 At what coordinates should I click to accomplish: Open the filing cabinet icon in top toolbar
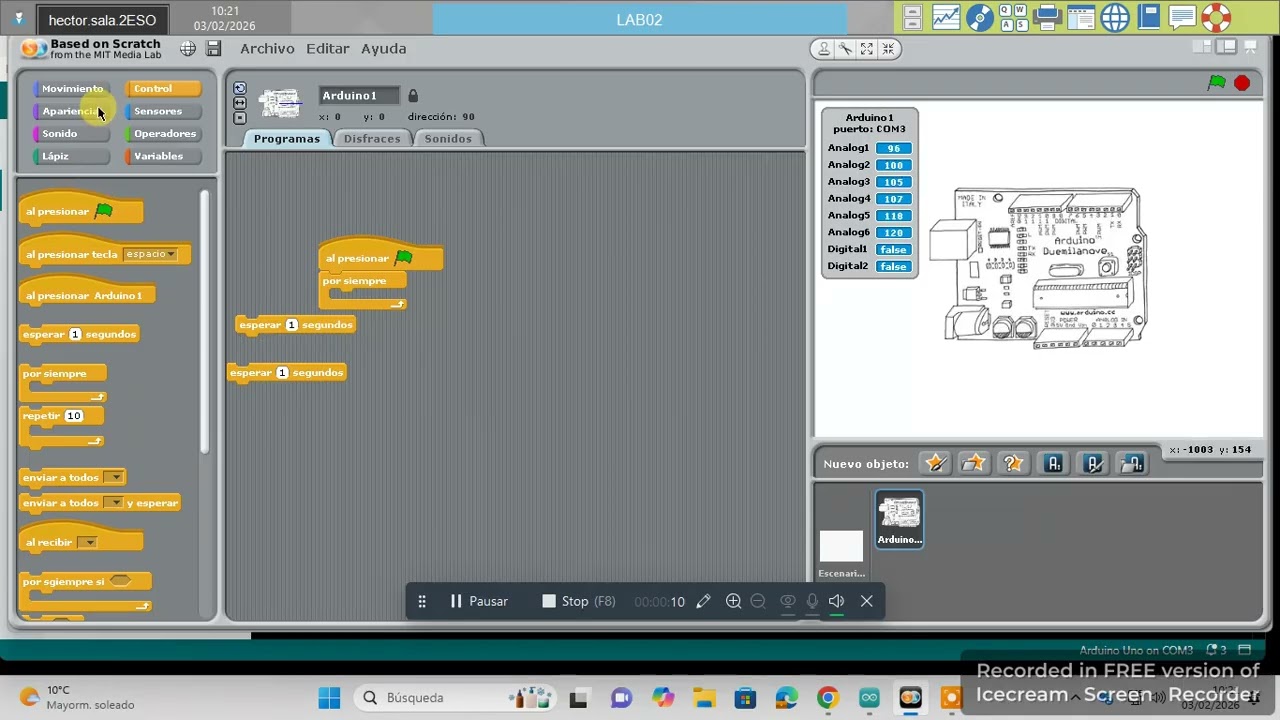tap(912, 18)
